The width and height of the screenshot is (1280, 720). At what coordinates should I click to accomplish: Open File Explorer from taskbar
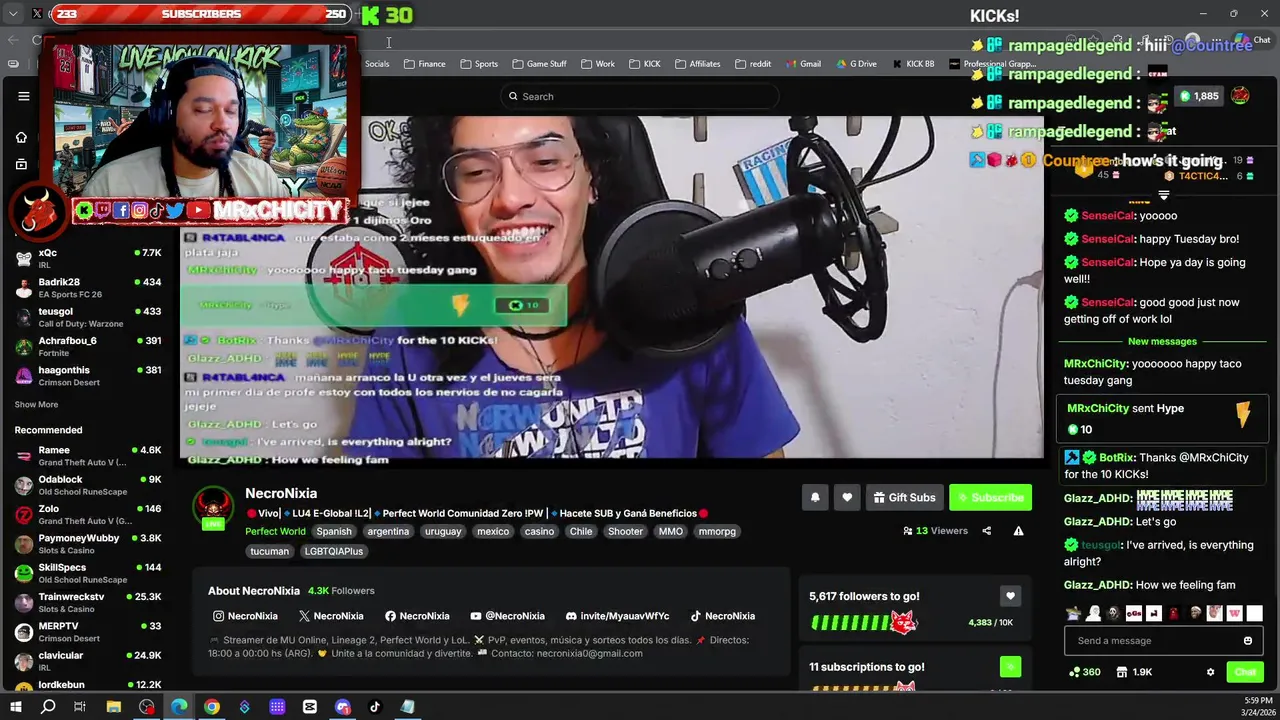[x=113, y=707]
